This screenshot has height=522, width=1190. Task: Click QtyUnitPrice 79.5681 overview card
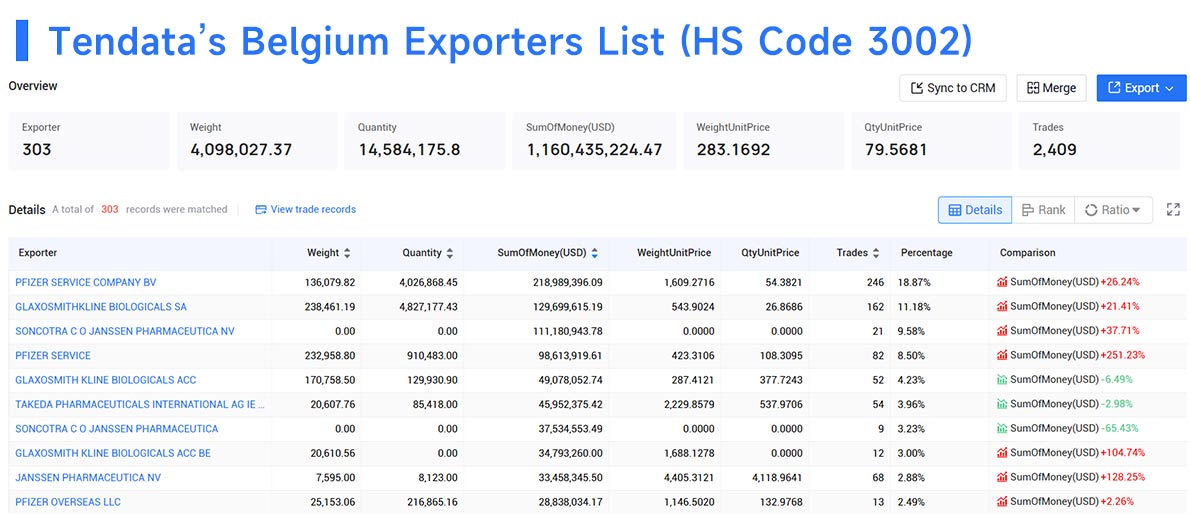pyautogui.click(x=931, y=141)
